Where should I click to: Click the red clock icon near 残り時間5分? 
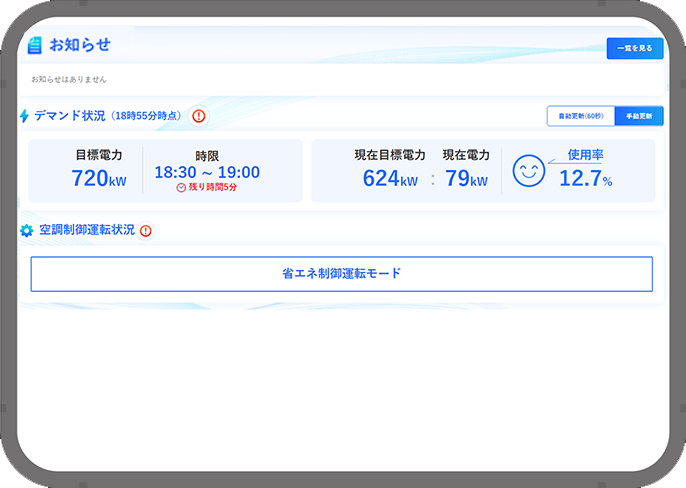coord(181,187)
